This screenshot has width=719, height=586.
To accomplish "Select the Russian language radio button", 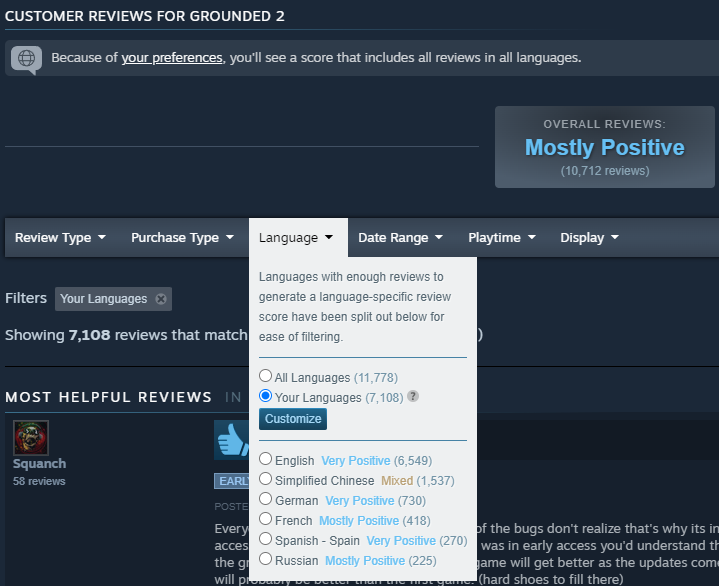I will pyautogui.click(x=265, y=558).
